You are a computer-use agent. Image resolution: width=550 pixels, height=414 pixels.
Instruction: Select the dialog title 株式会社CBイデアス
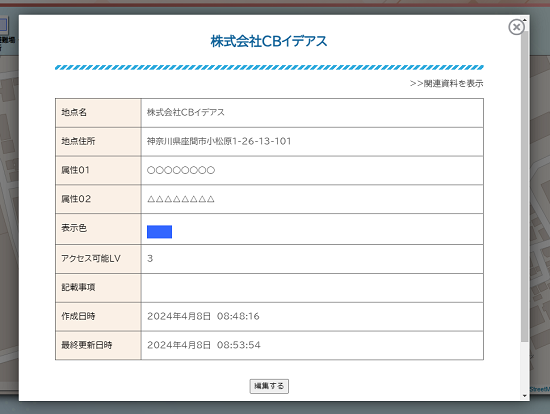point(269,41)
